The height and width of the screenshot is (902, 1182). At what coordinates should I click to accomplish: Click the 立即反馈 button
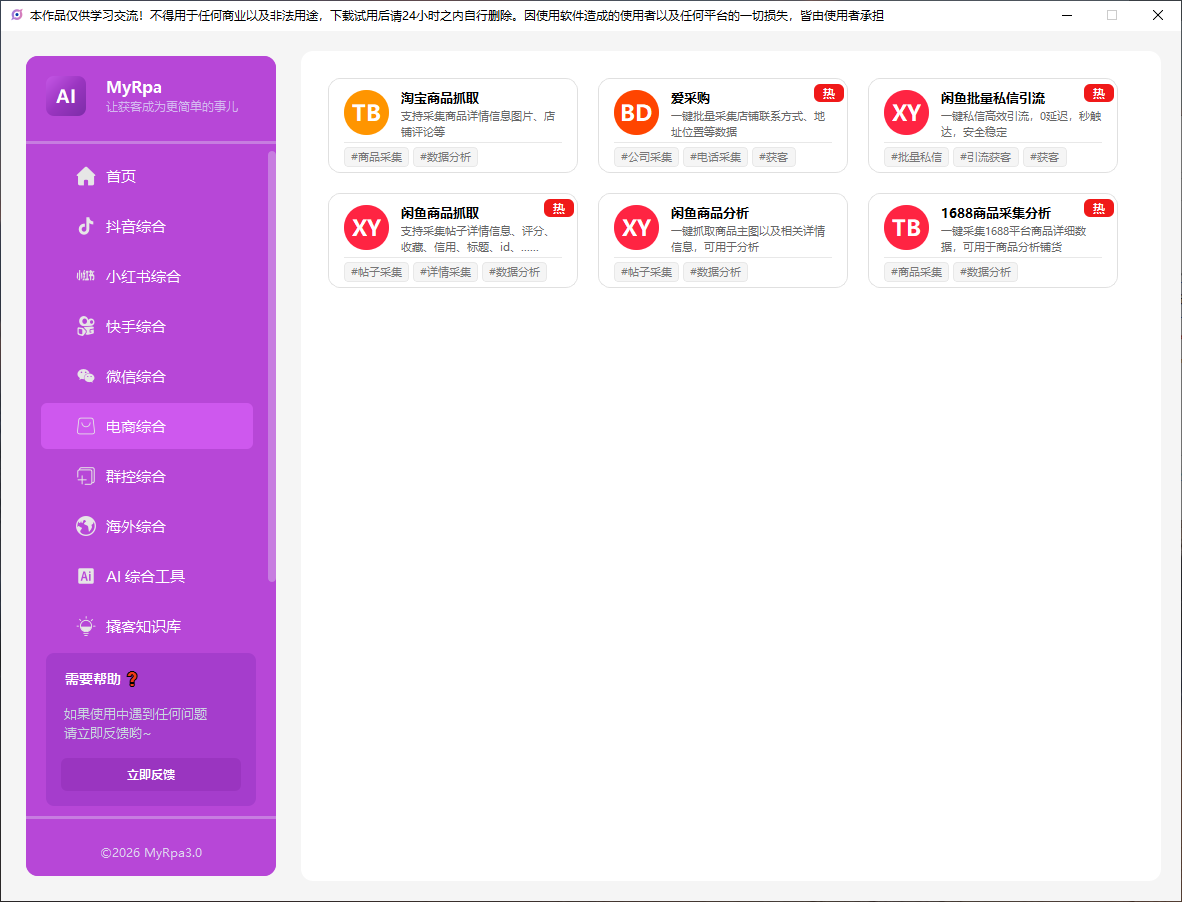151,775
